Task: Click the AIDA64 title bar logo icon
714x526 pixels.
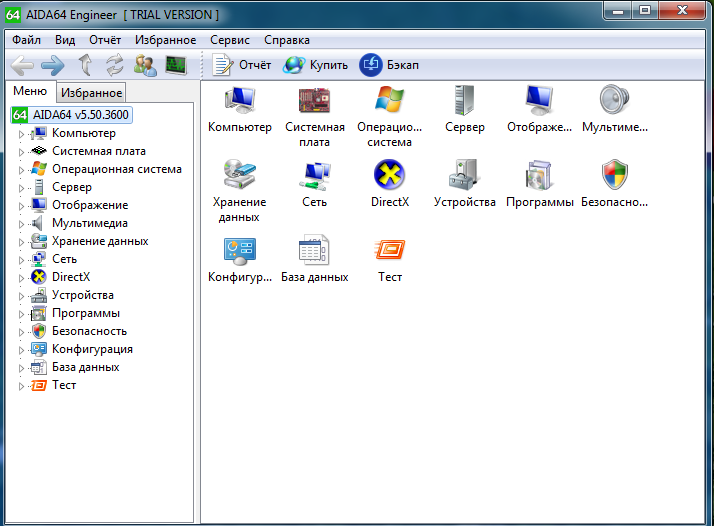Action: [13, 15]
